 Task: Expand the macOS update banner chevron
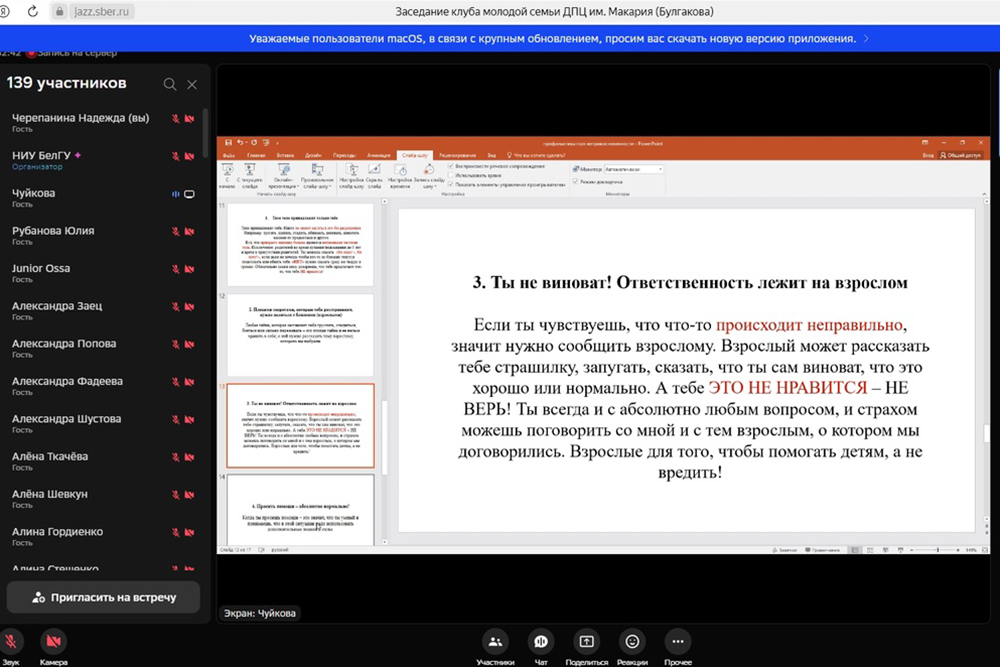coord(866,39)
